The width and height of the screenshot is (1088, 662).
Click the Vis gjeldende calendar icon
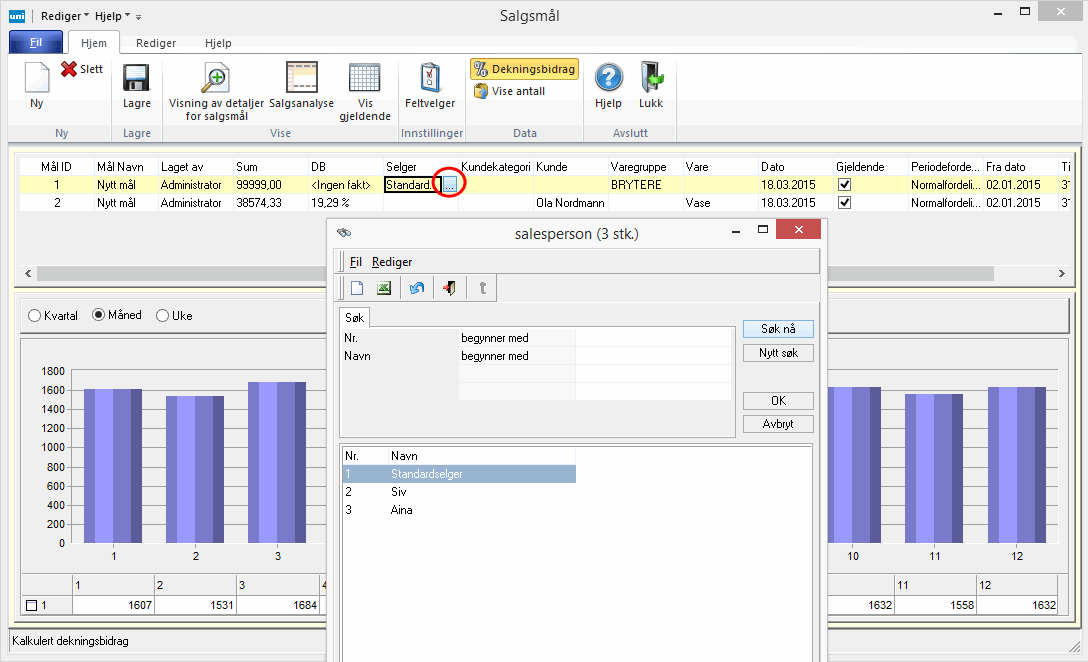click(365, 79)
